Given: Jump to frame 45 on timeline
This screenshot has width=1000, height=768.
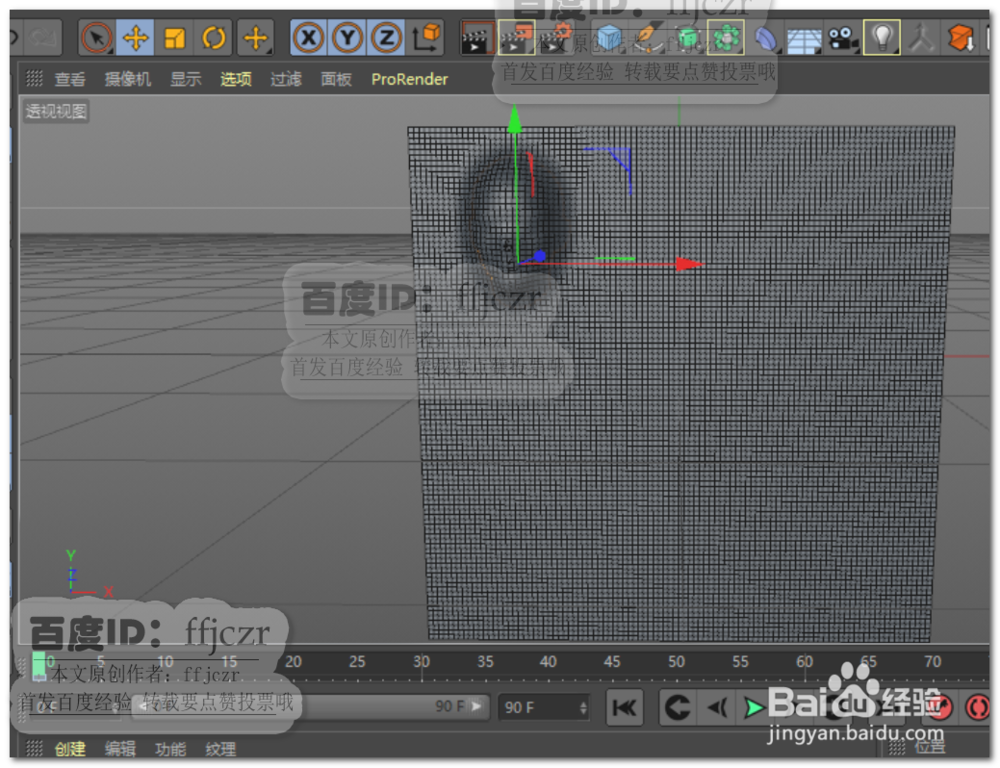Looking at the screenshot, I should pyautogui.click(x=612, y=662).
